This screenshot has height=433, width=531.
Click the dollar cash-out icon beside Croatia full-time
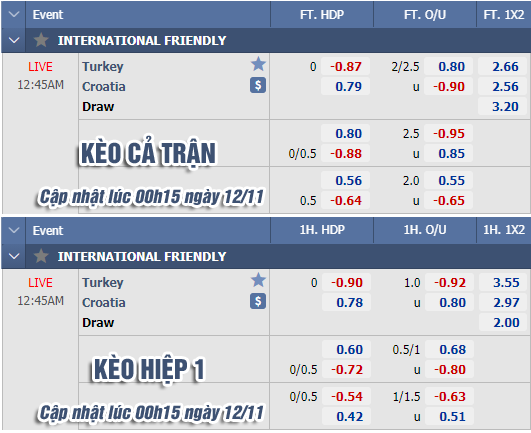(258, 85)
